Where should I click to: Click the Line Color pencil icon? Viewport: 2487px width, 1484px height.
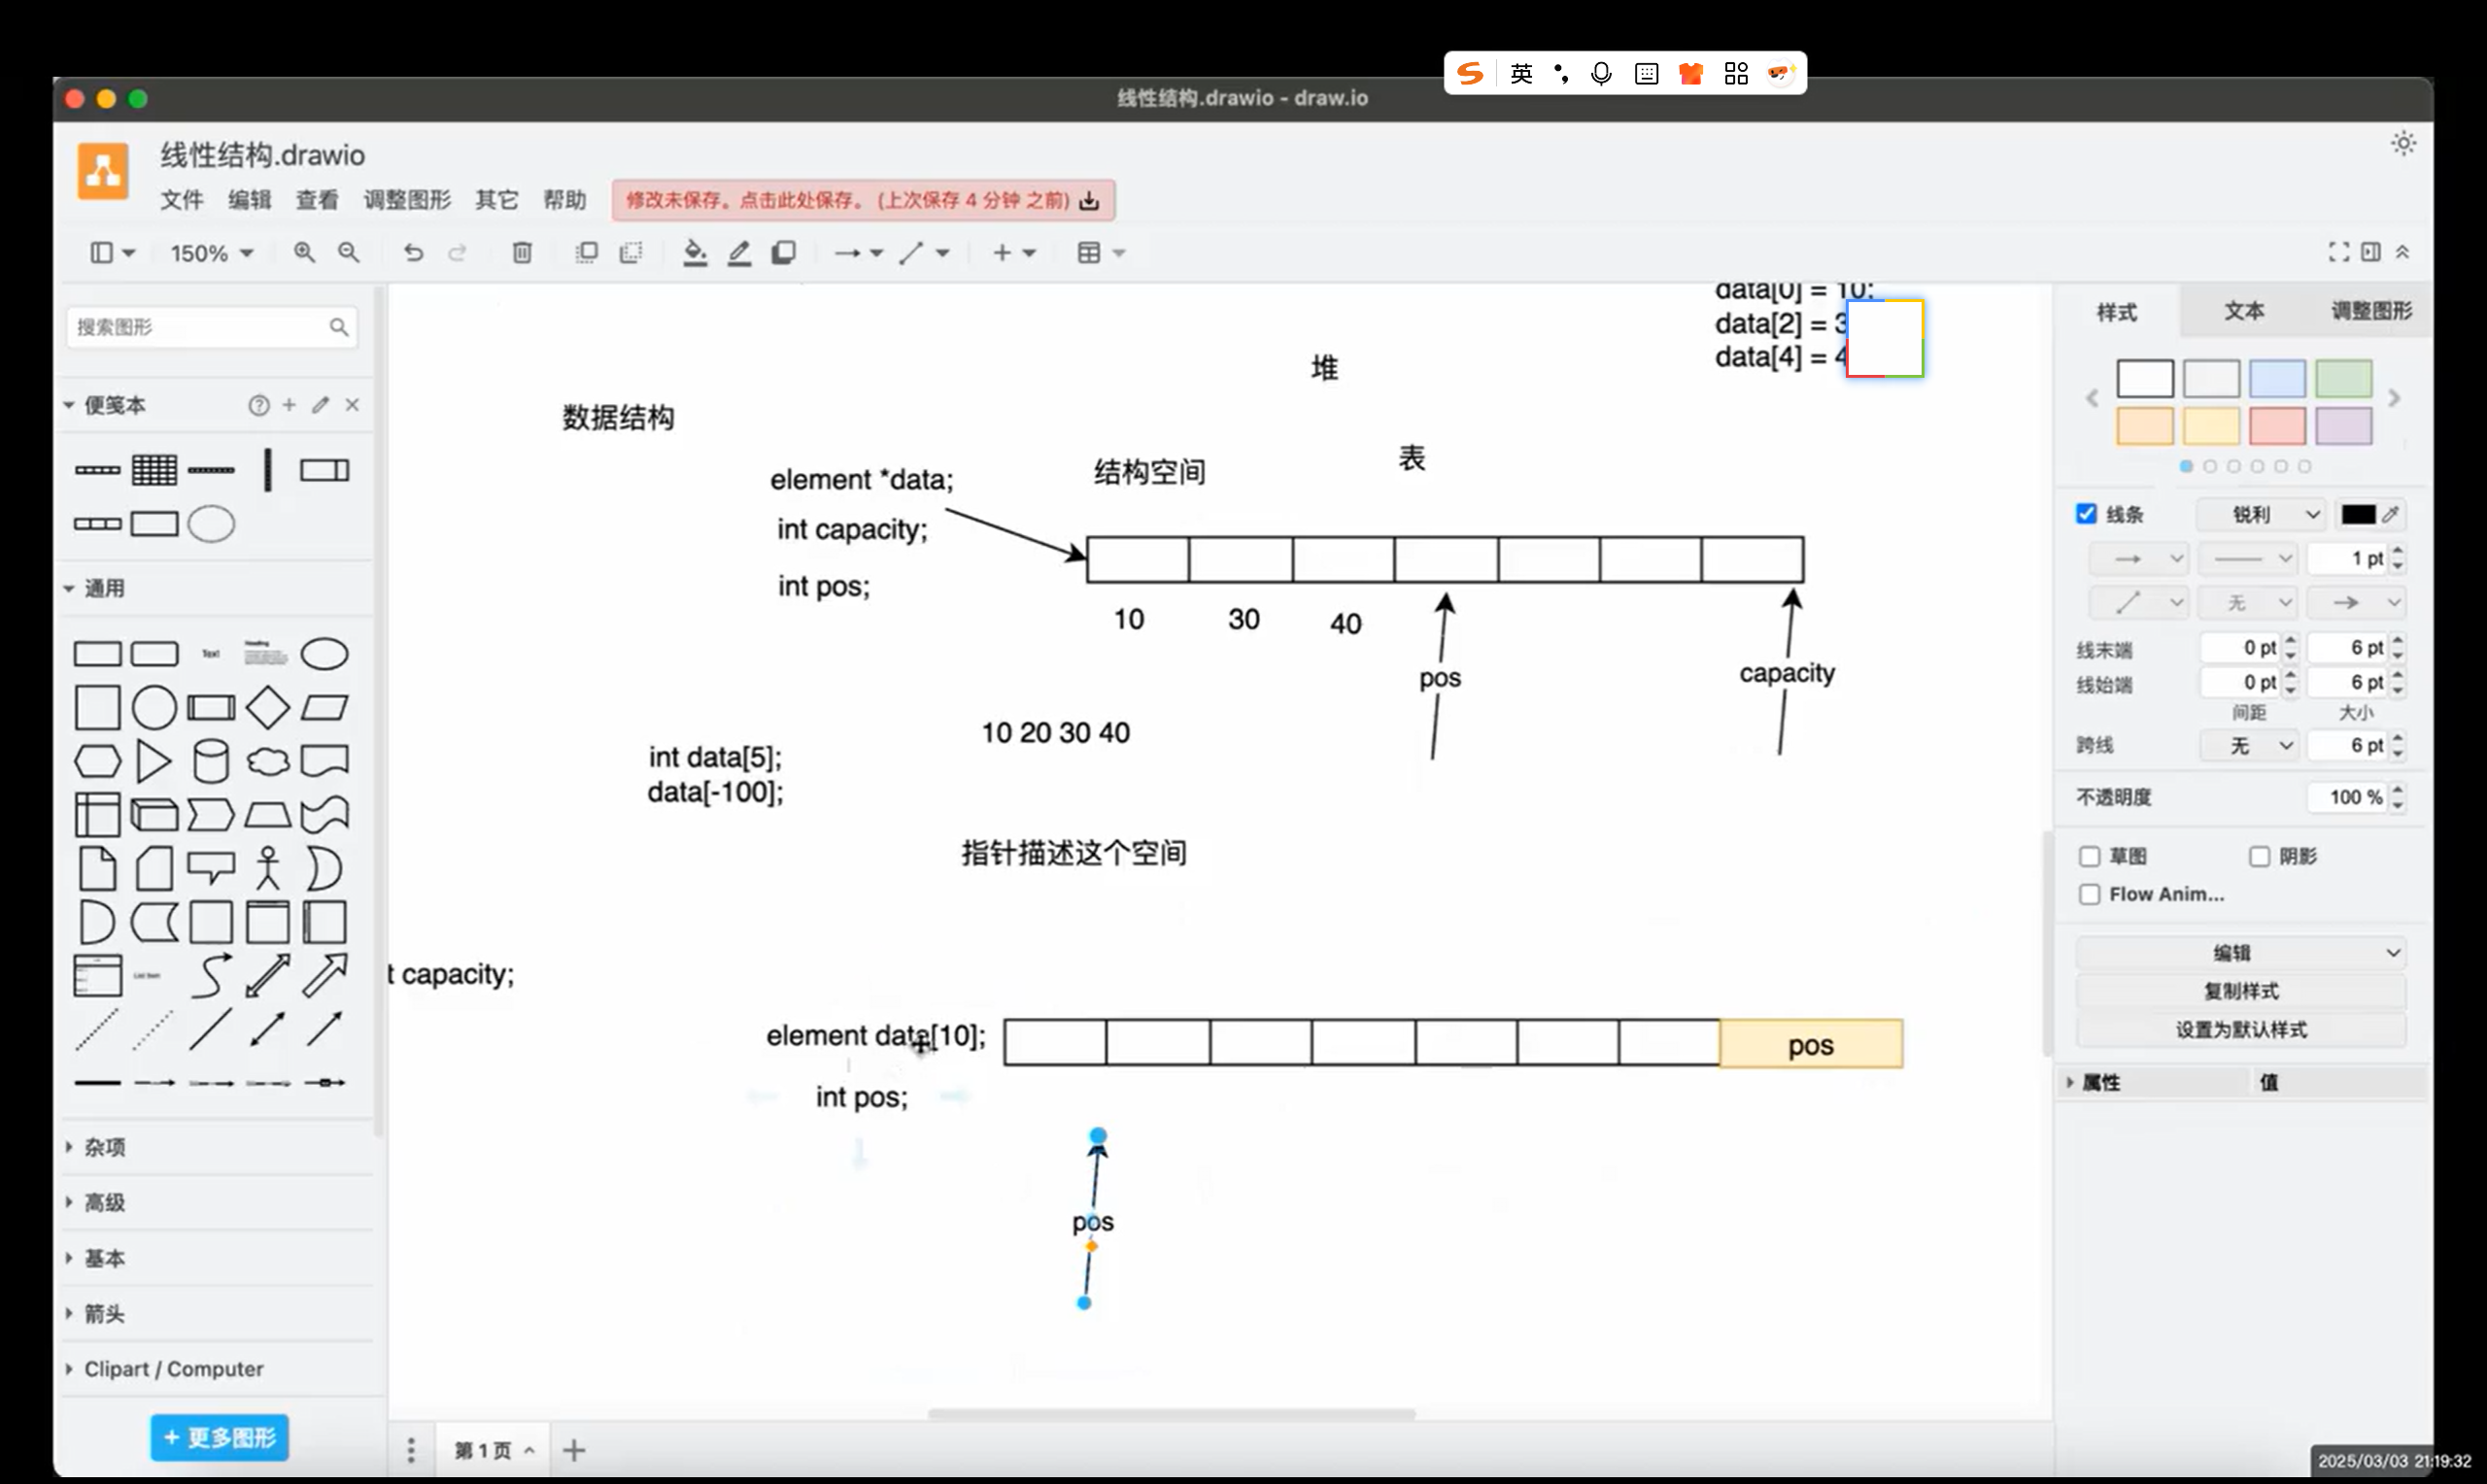tap(739, 252)
